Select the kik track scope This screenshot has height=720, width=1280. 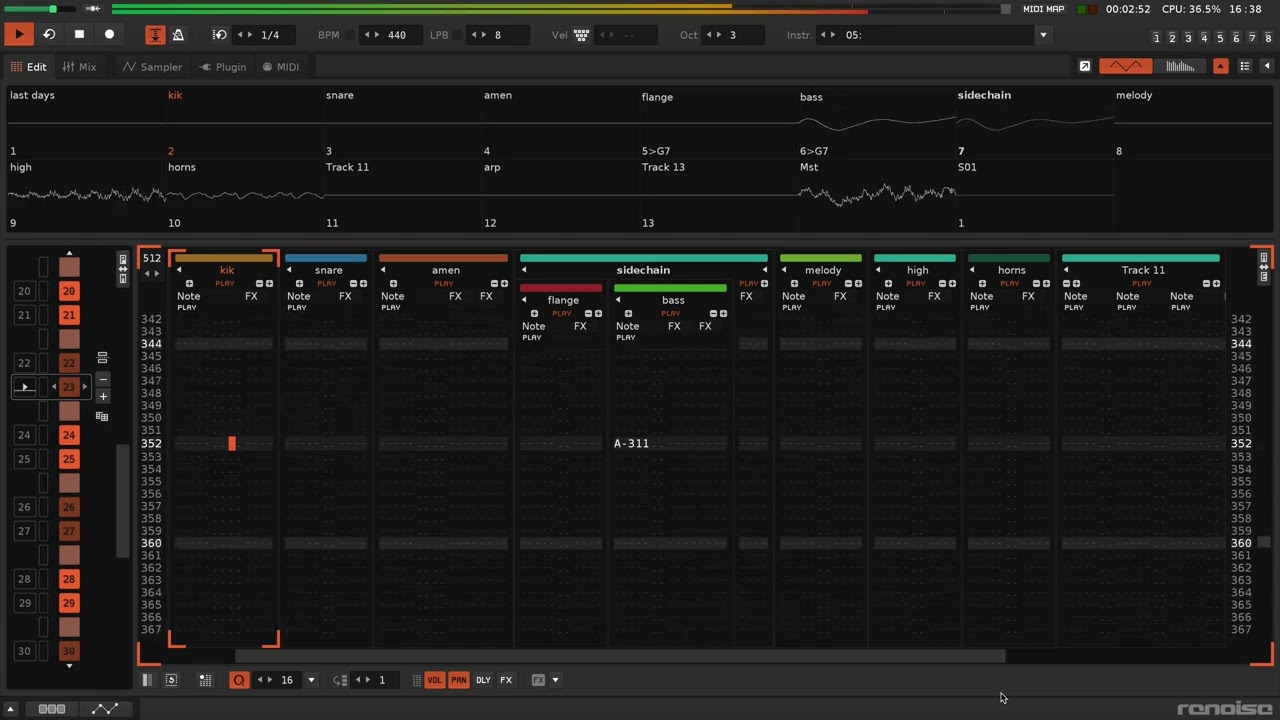tap(243, 122)
